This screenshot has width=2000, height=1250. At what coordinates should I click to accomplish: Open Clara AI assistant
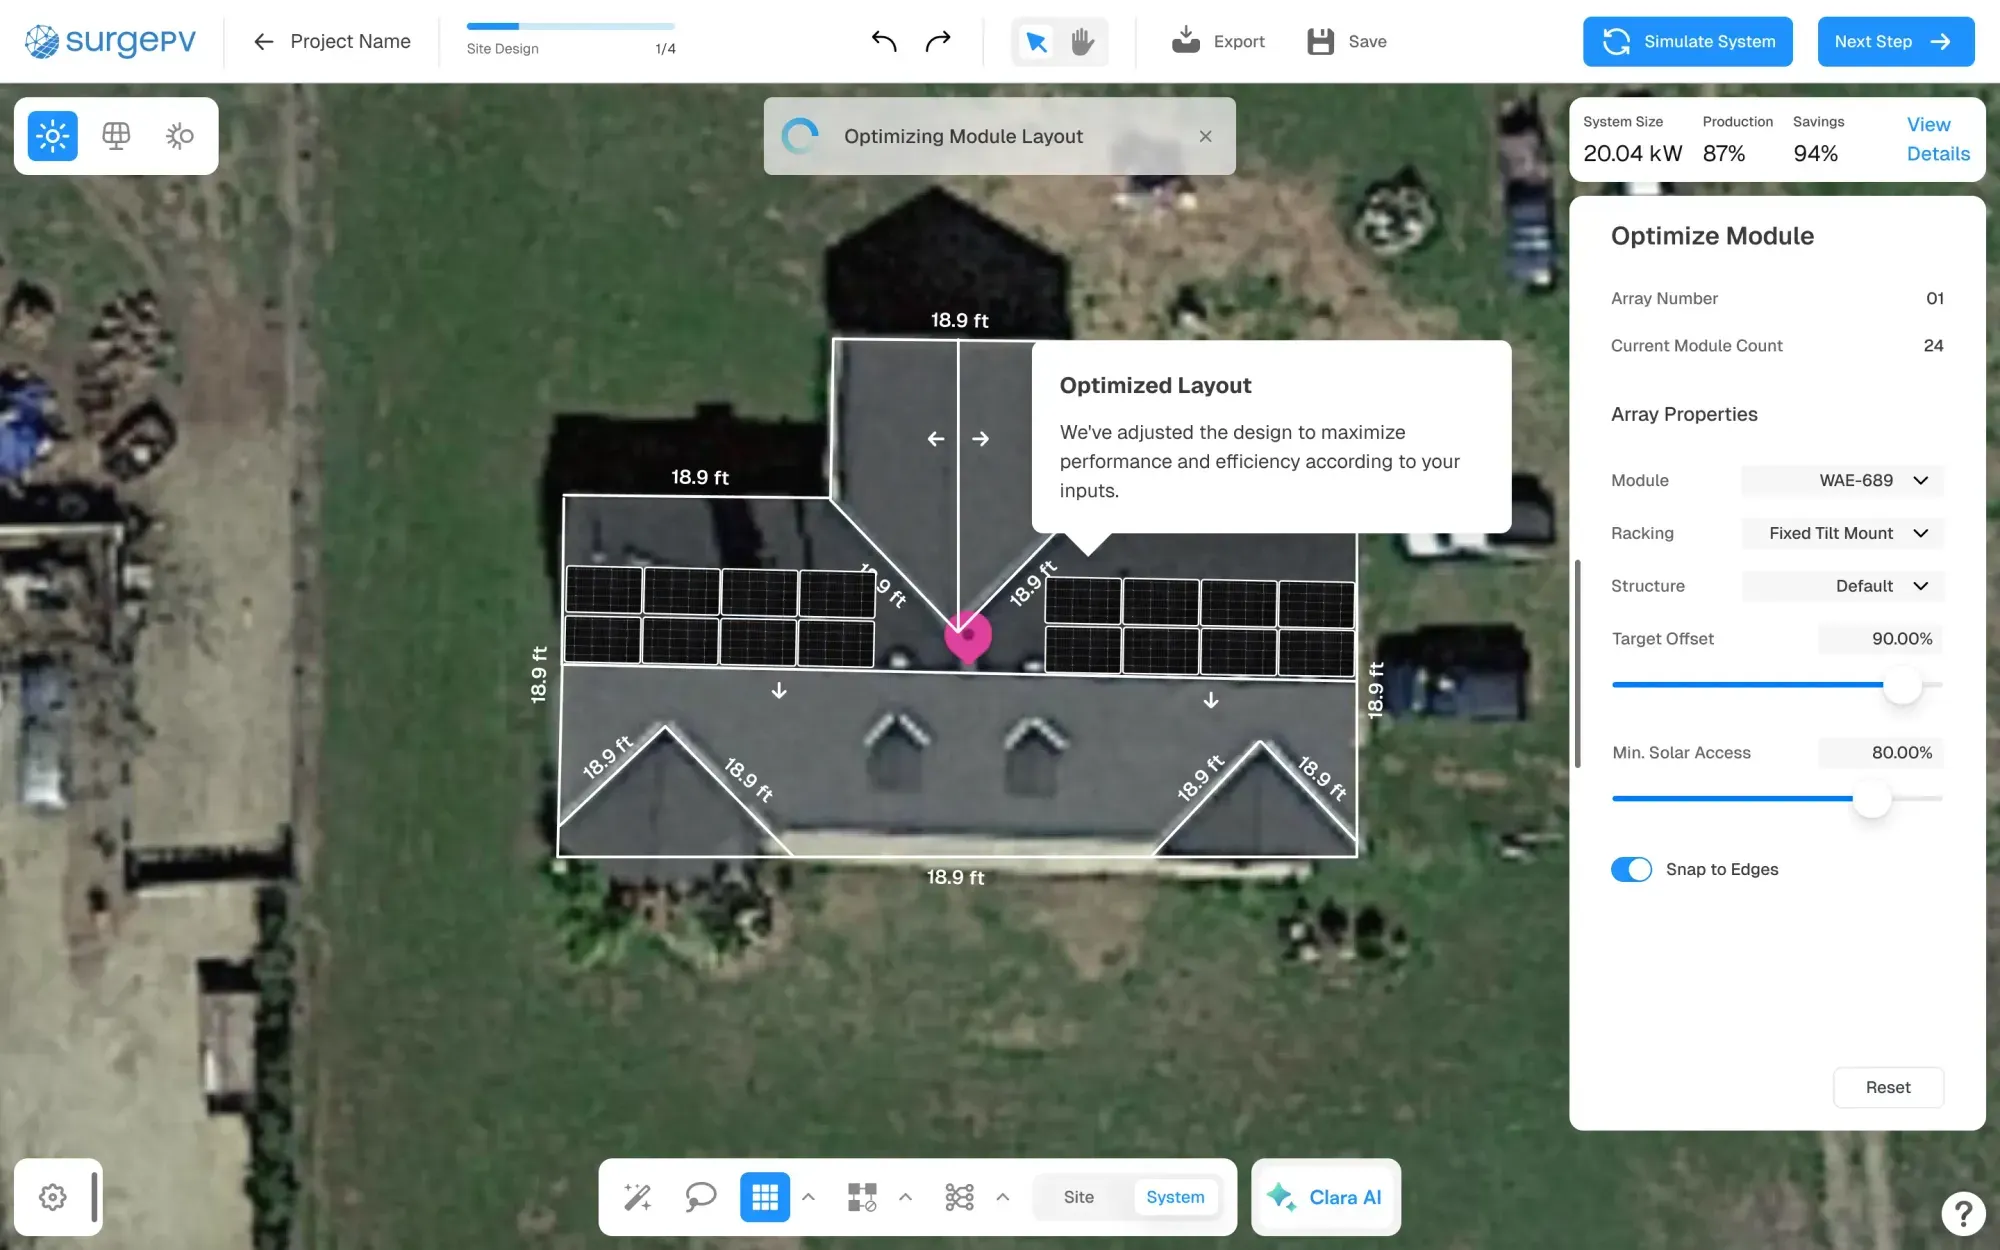[x=1325, y=1197]
